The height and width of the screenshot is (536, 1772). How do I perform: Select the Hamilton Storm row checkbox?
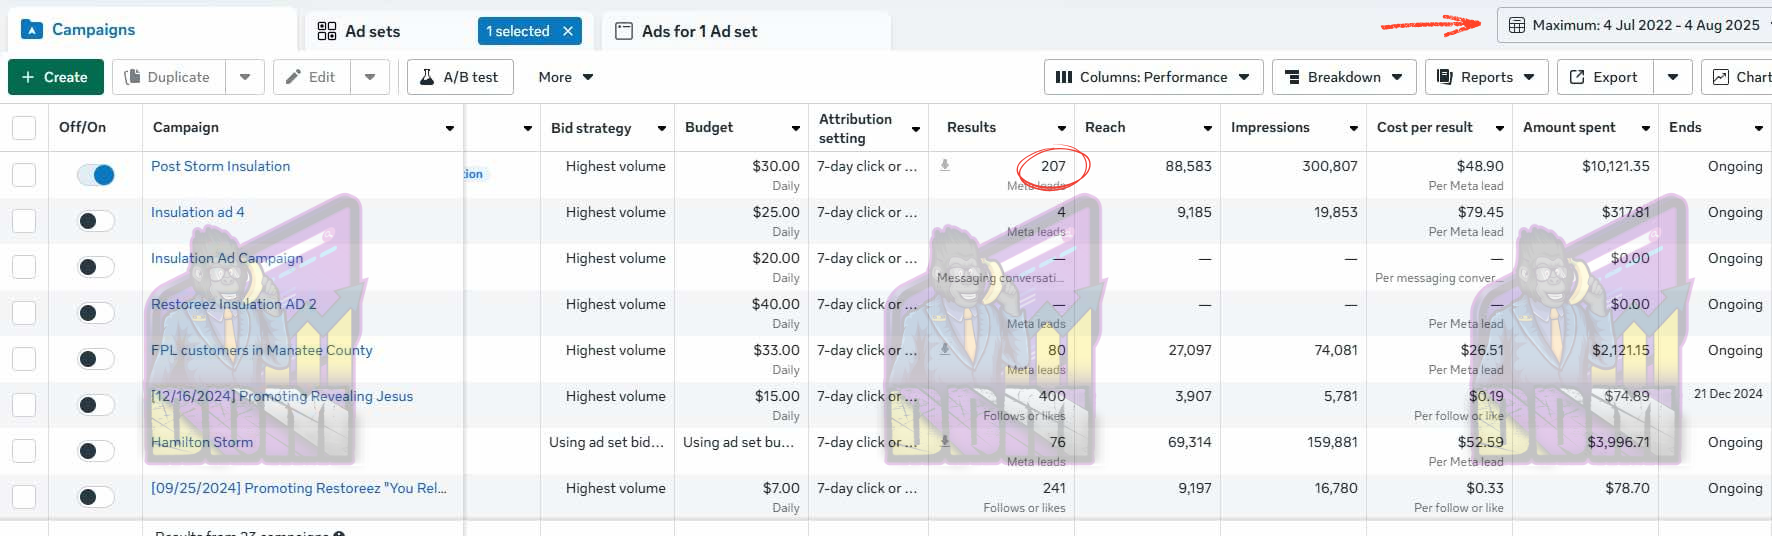point(24,451)
